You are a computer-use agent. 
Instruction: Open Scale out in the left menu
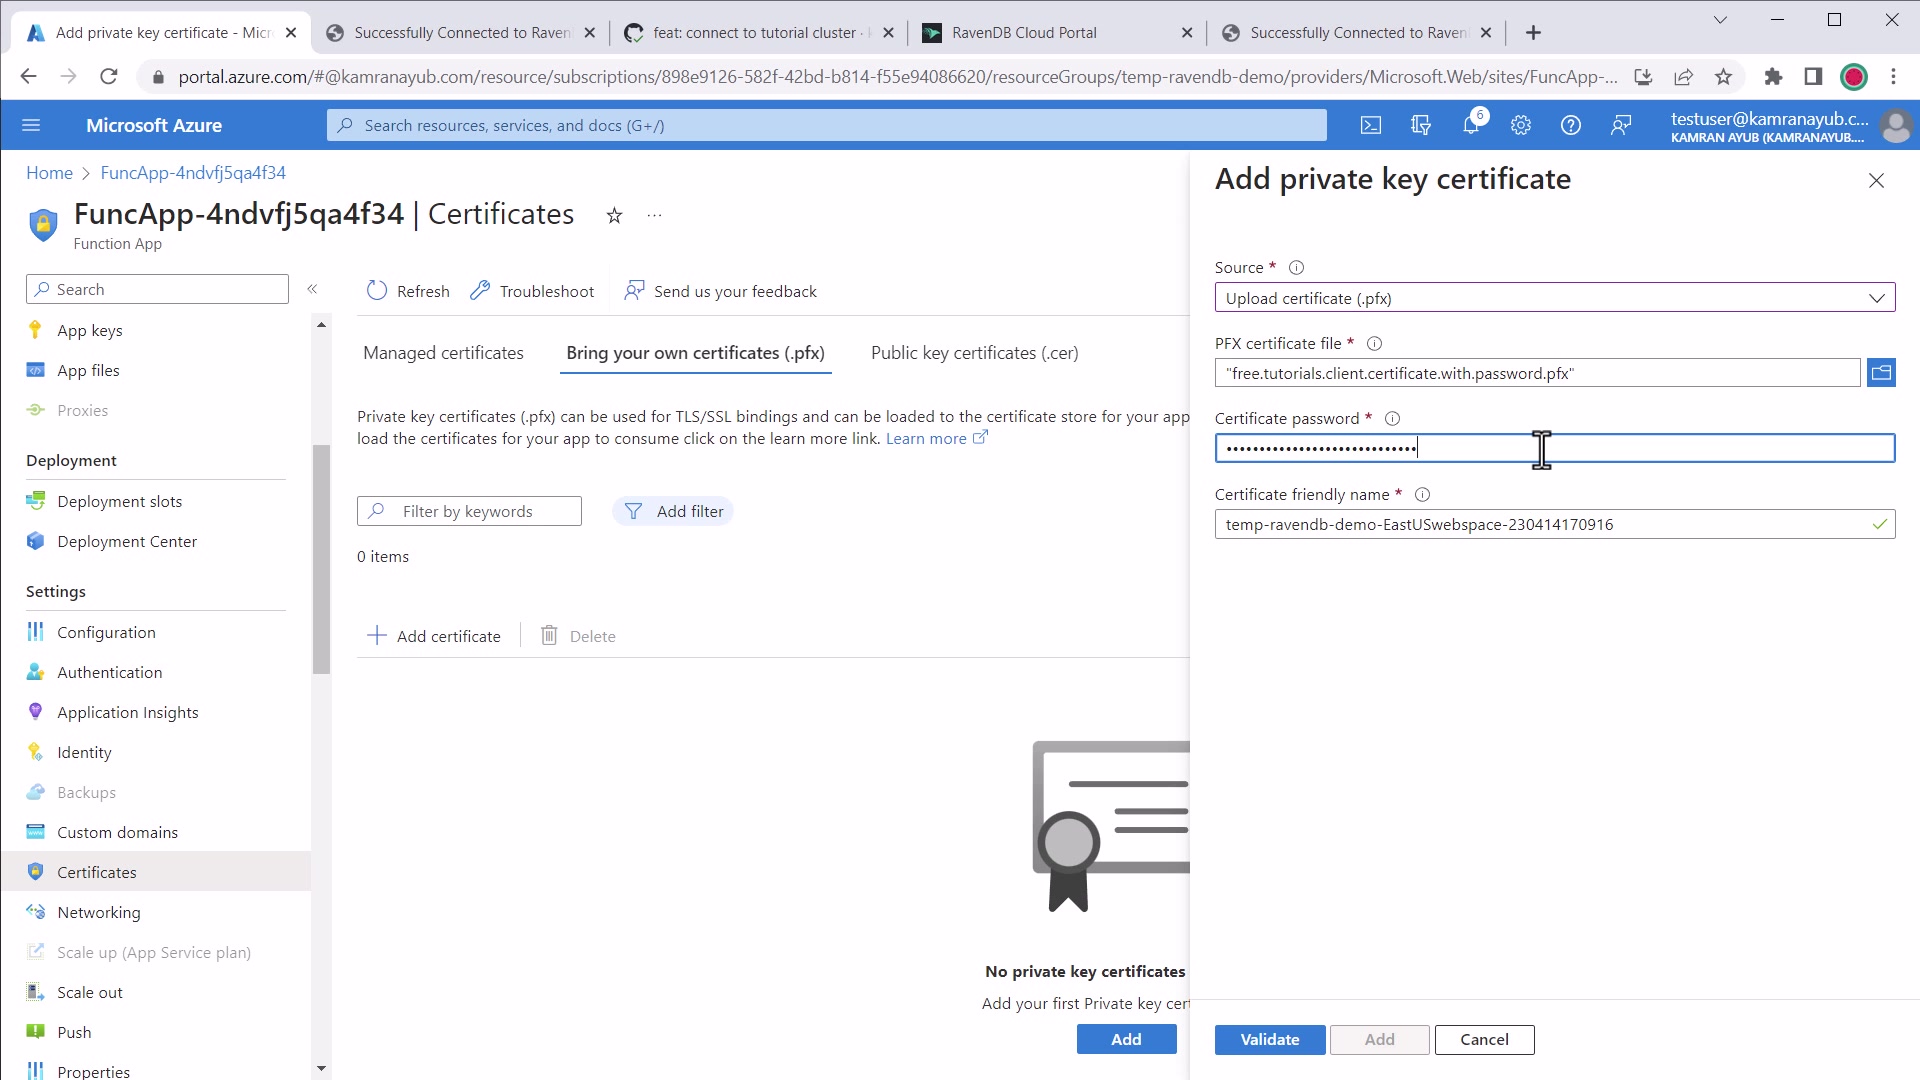click(x=89, y=992)
